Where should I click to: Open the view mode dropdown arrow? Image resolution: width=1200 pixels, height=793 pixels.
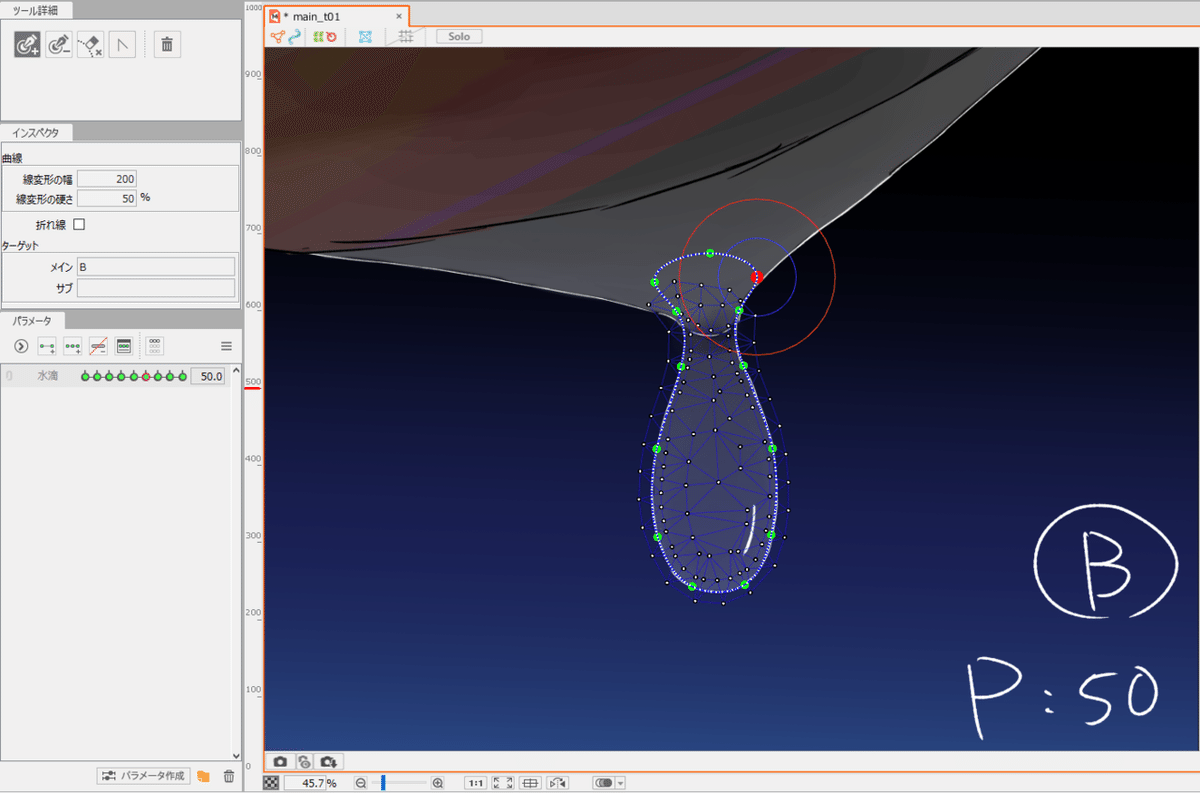(621, 783)
